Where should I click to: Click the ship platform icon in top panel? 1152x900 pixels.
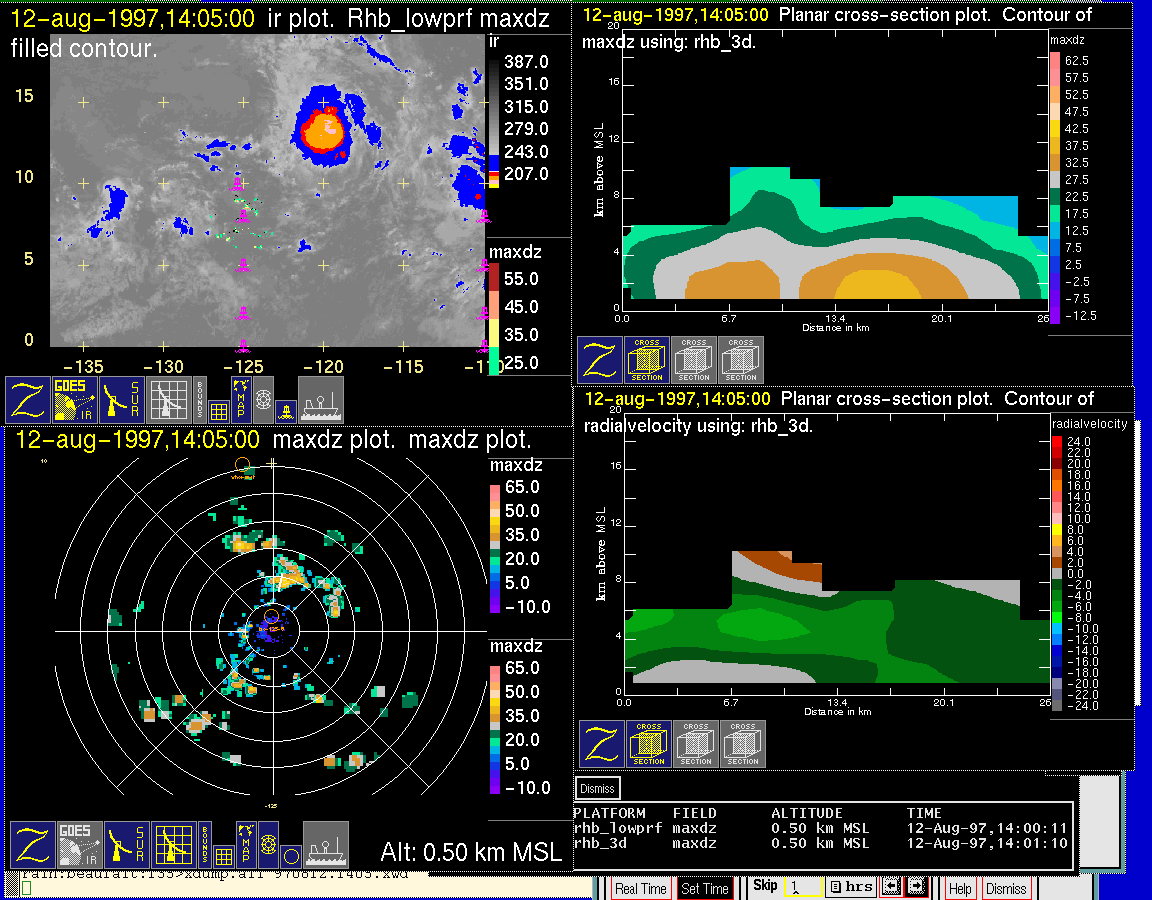(x=321, y=400)
